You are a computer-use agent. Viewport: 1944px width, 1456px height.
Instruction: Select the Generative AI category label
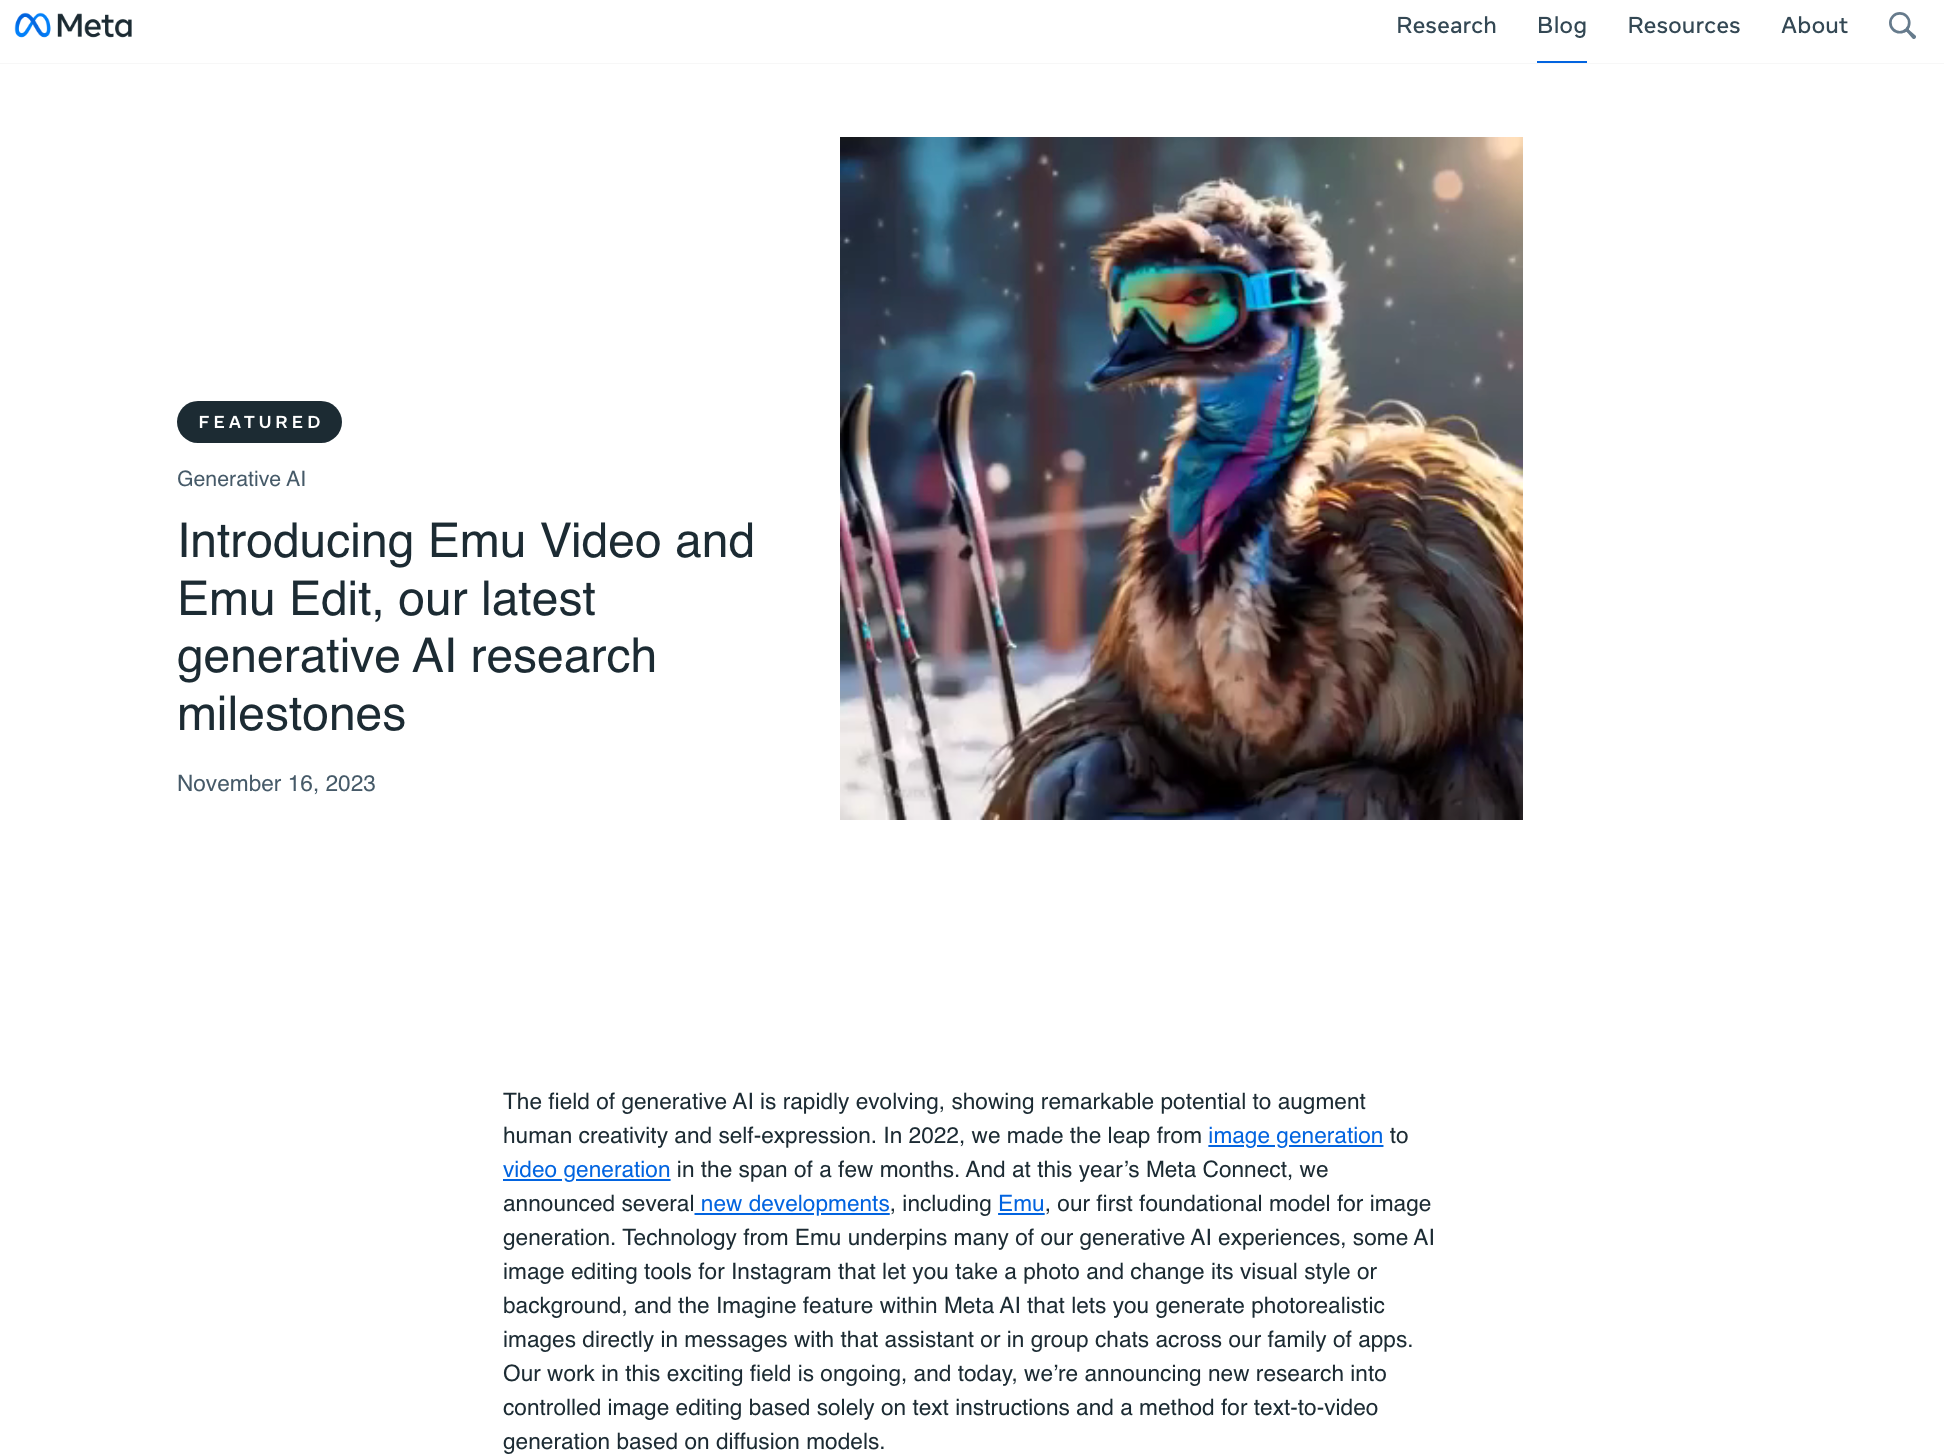coord(240,479)
